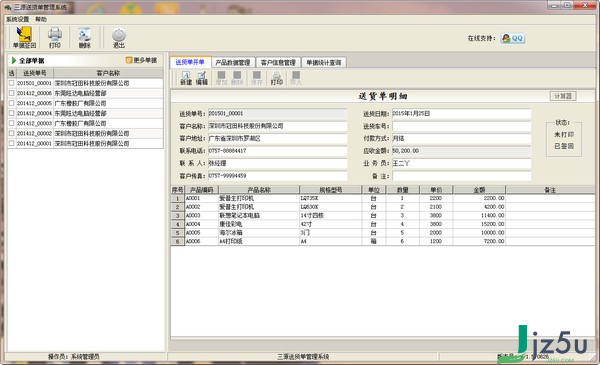Click the 客户地址 input field
This screenshot has width=600, height=365.
pyautogui.click(x=277, y=139)
